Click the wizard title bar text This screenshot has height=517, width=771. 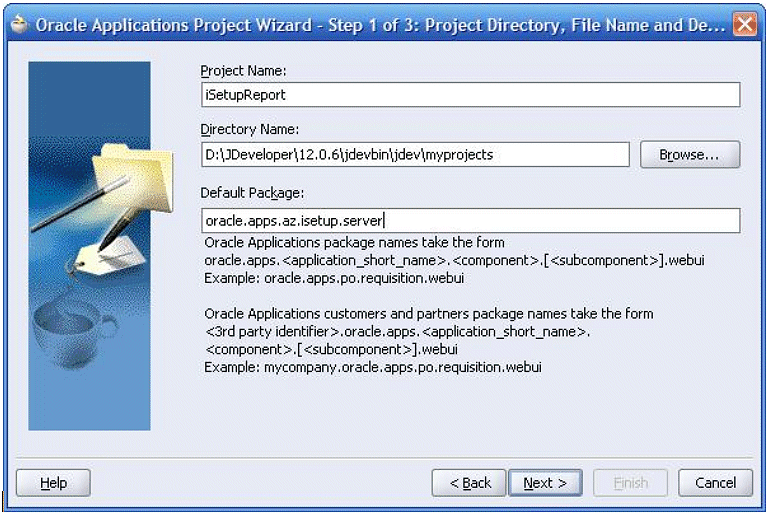click(380, 25)
